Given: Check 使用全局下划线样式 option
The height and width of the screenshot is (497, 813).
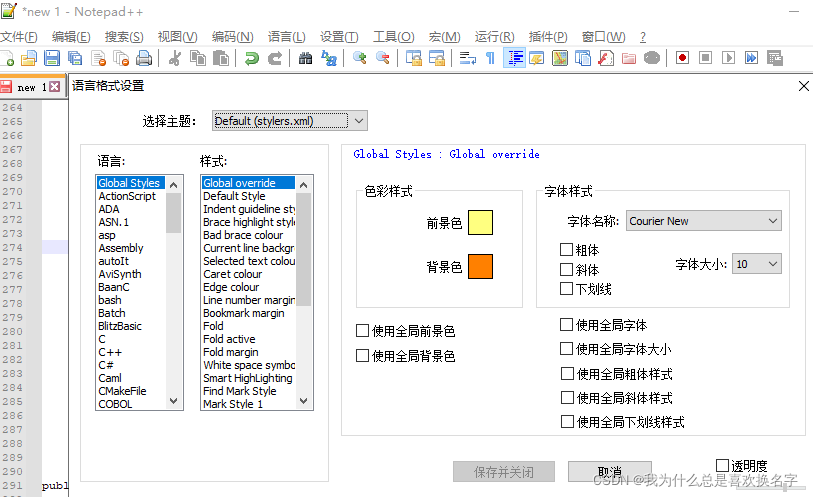Looking at the screenshot, I should coord(567,421).
